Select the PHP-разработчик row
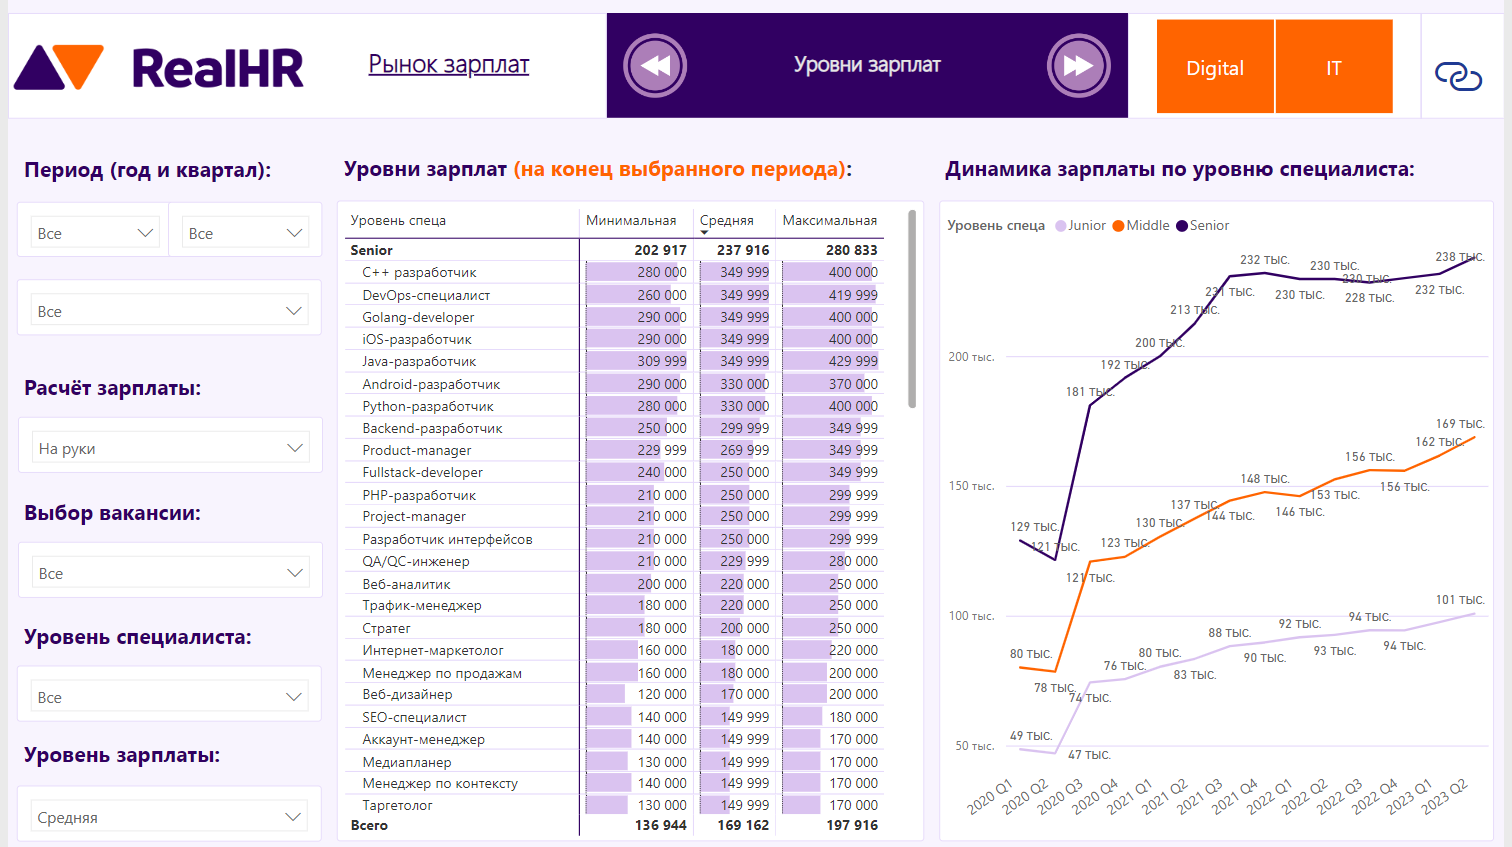The image size is (1512, 847). click(x=614, y=495)
